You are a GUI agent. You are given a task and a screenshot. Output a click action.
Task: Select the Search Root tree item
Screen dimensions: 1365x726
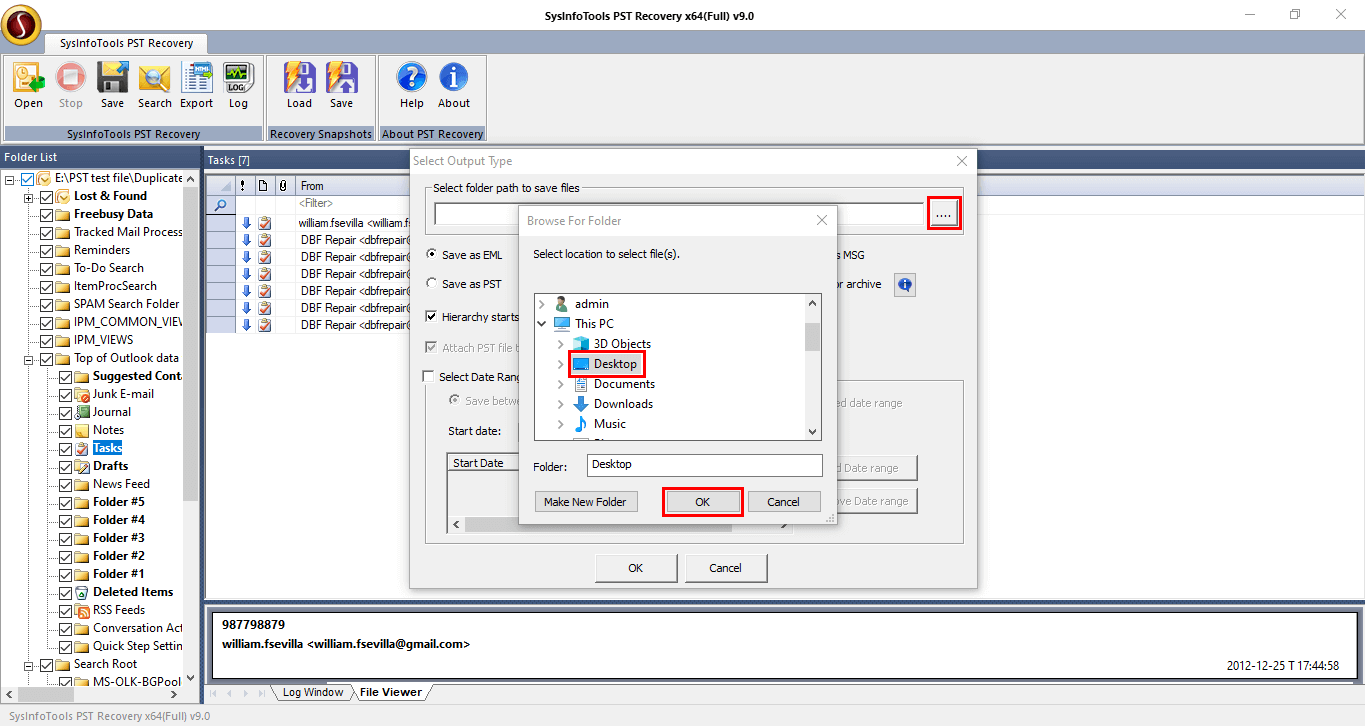pos(105,664)
